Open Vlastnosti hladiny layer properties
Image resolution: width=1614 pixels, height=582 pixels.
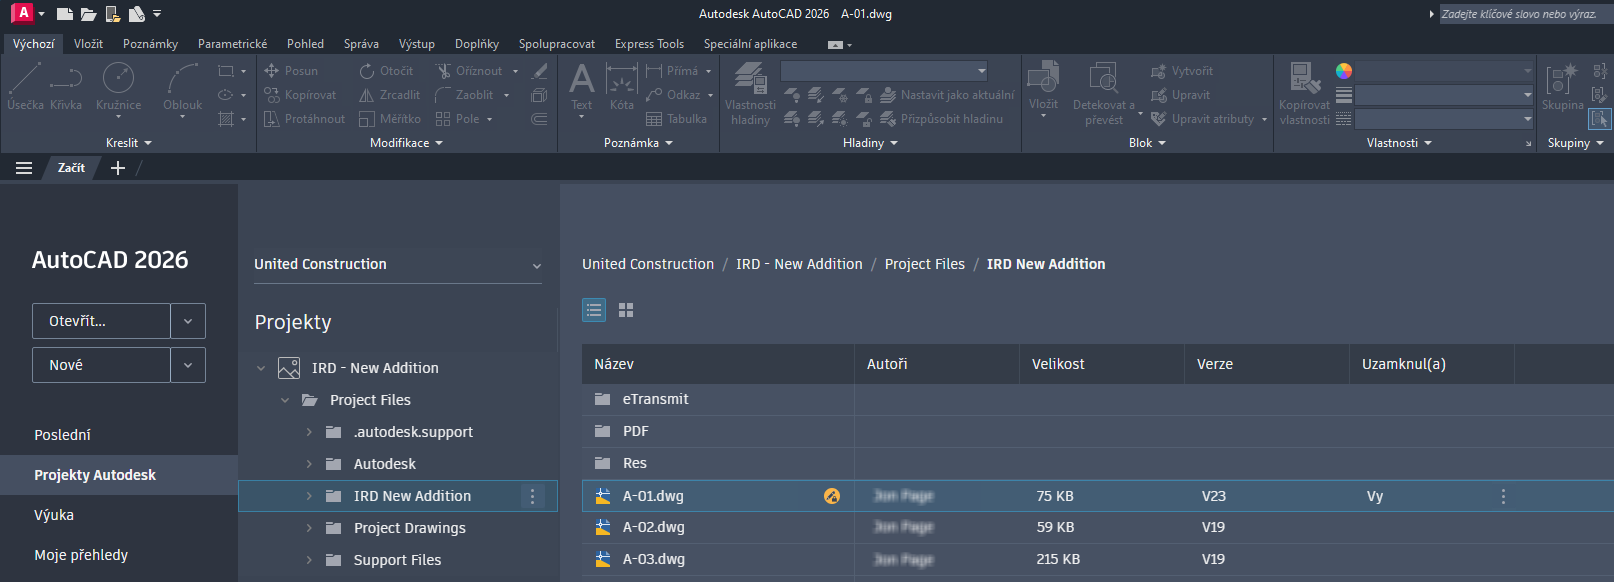[x=750, y=93]
